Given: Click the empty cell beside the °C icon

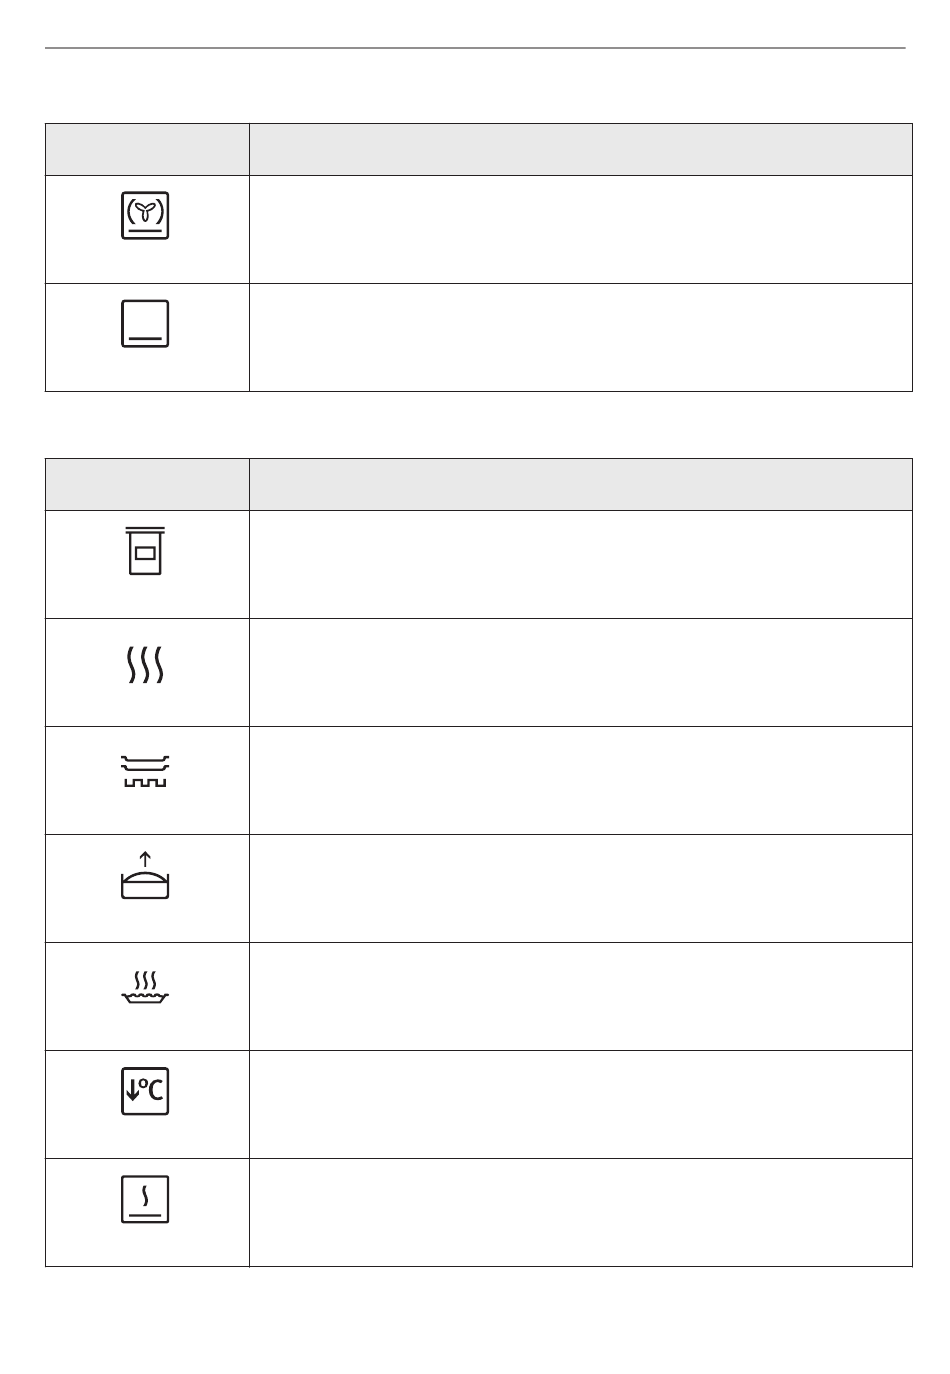Looking at the screenshot, I should 581,1104.
